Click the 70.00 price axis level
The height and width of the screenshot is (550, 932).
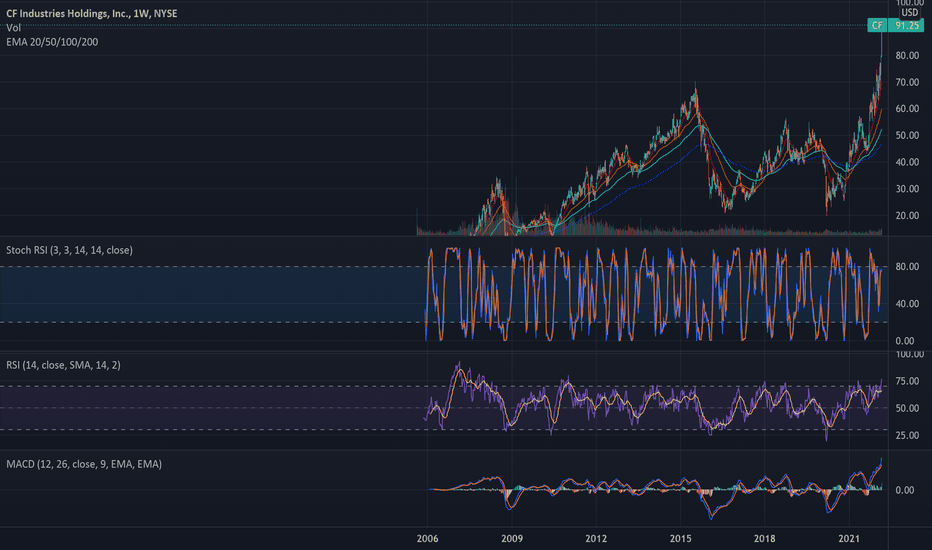(907, 83)
